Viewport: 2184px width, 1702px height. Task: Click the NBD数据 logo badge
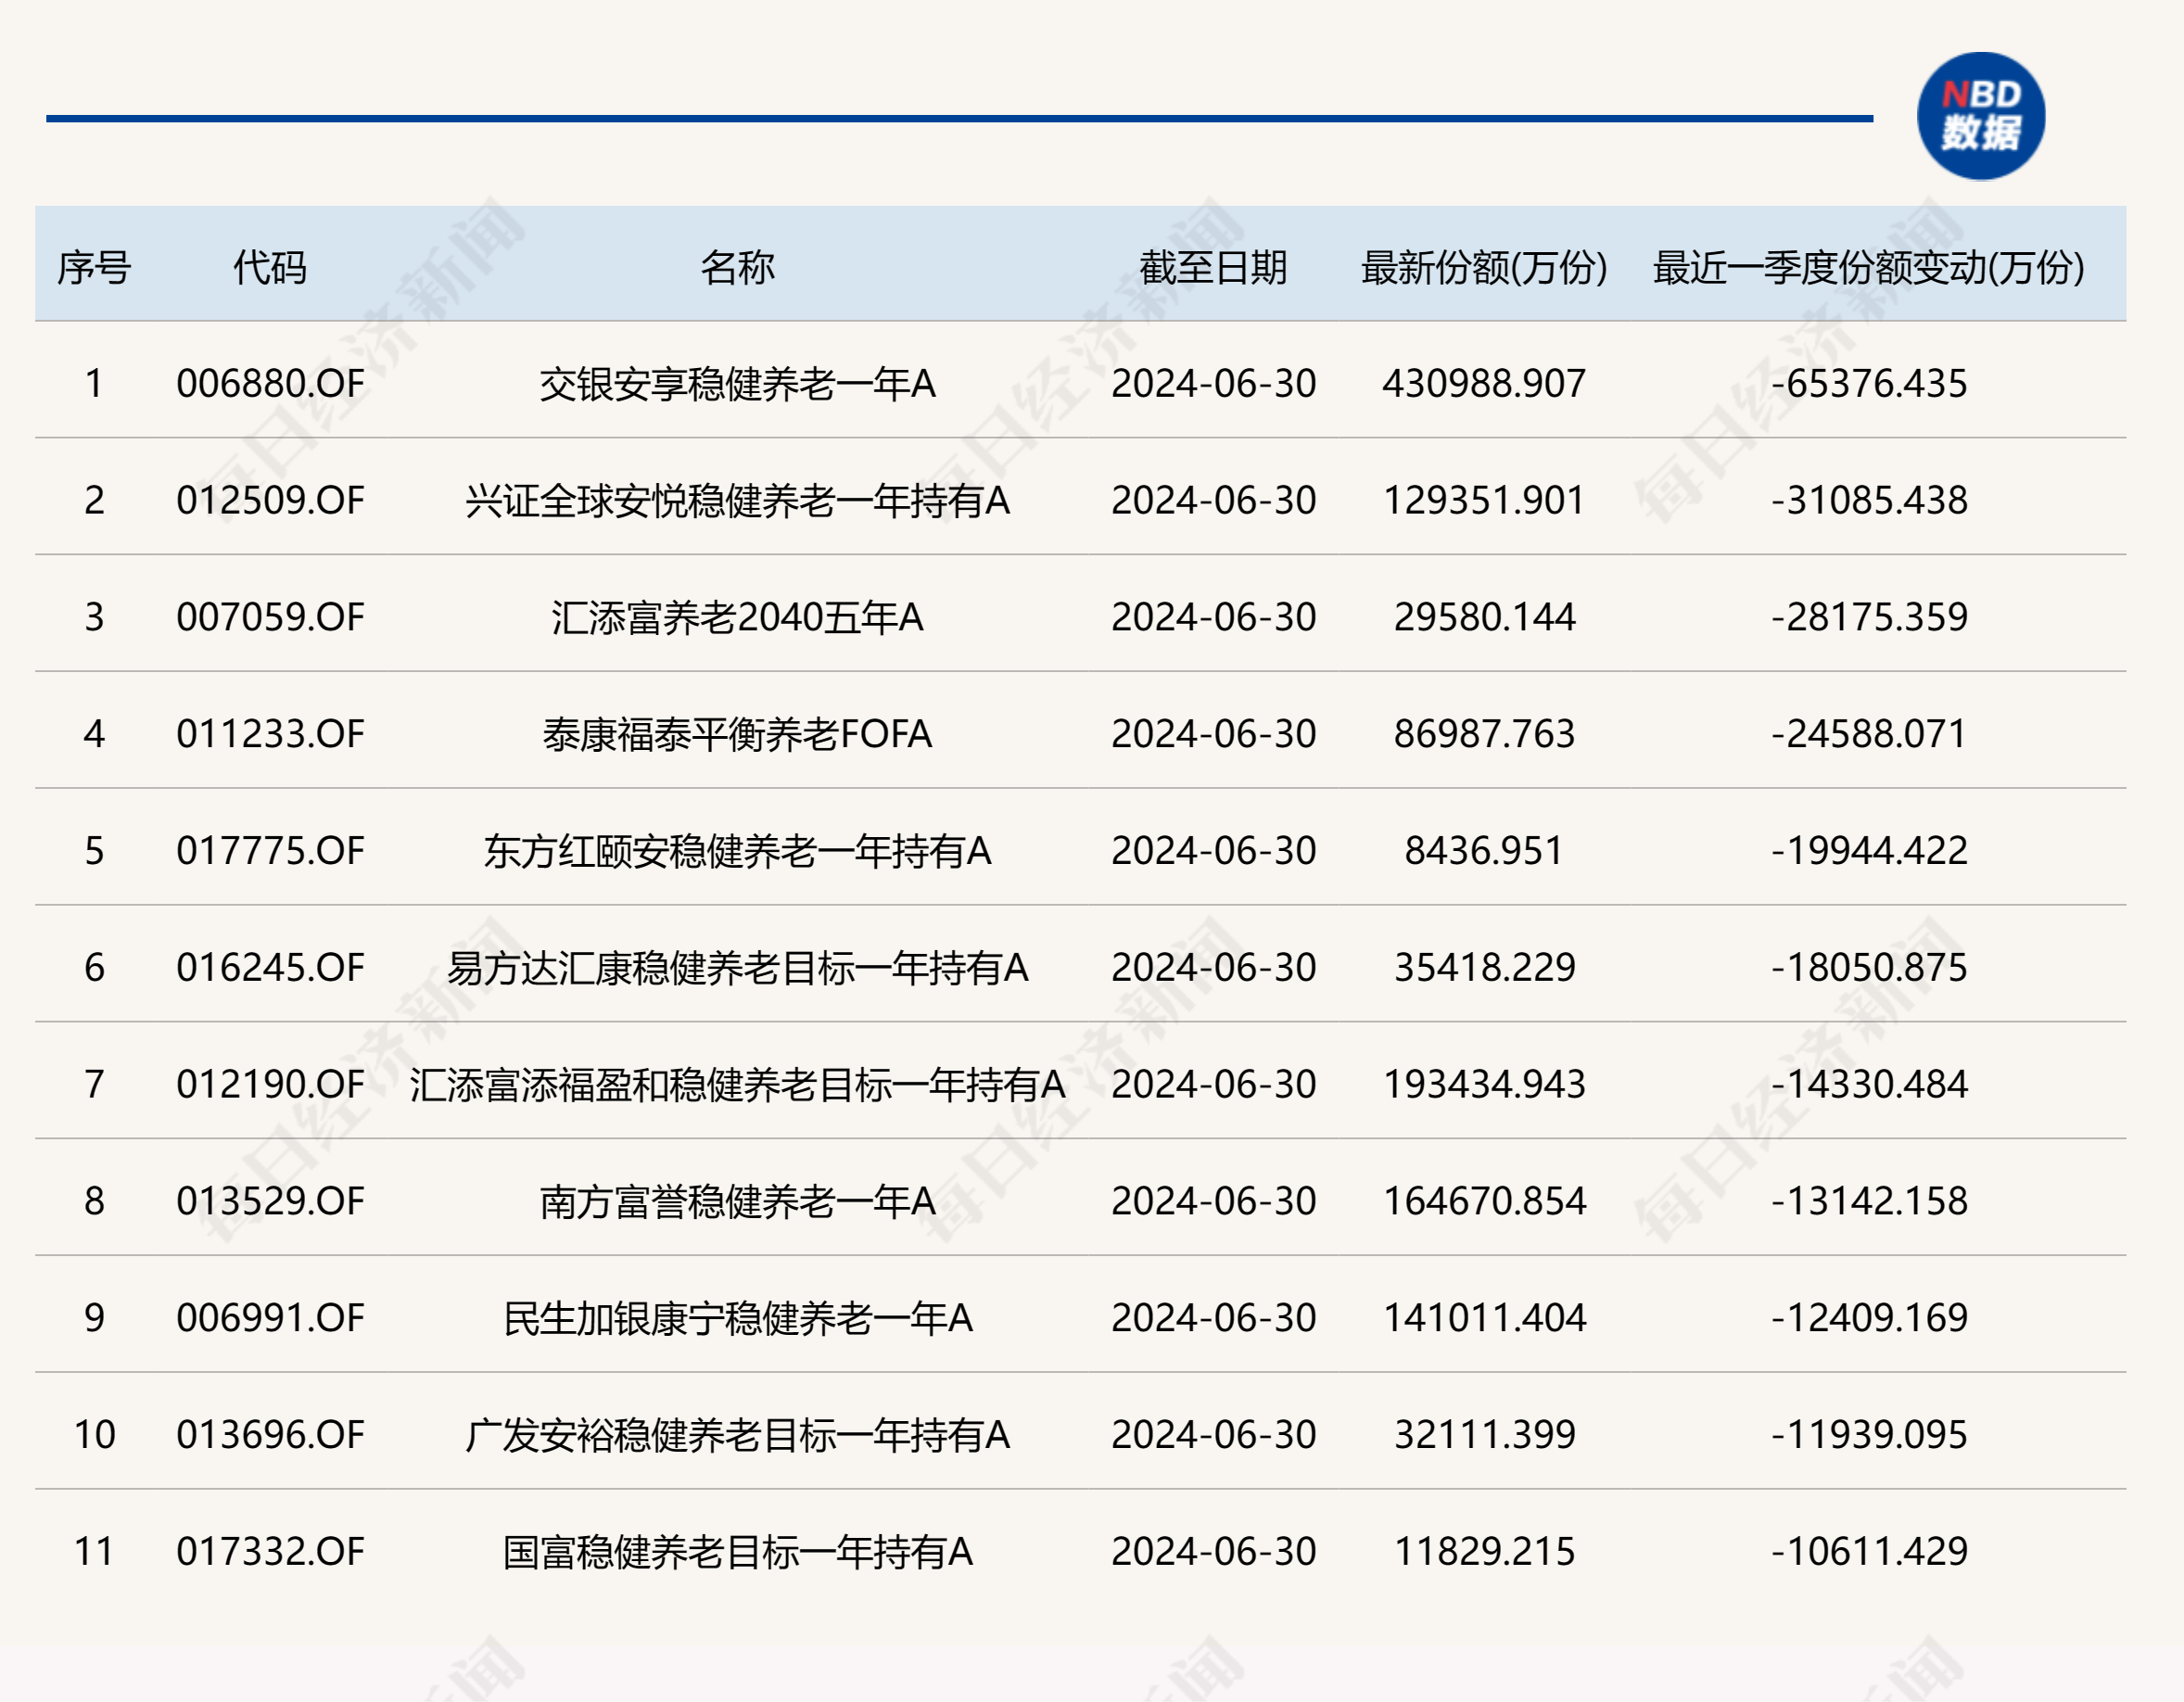pos(1980,116)
